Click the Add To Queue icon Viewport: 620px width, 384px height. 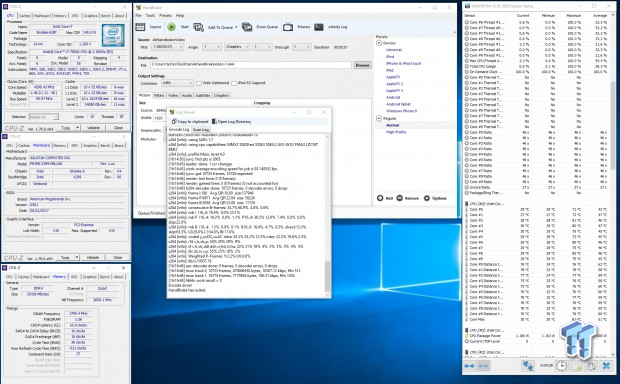[198, 27]
